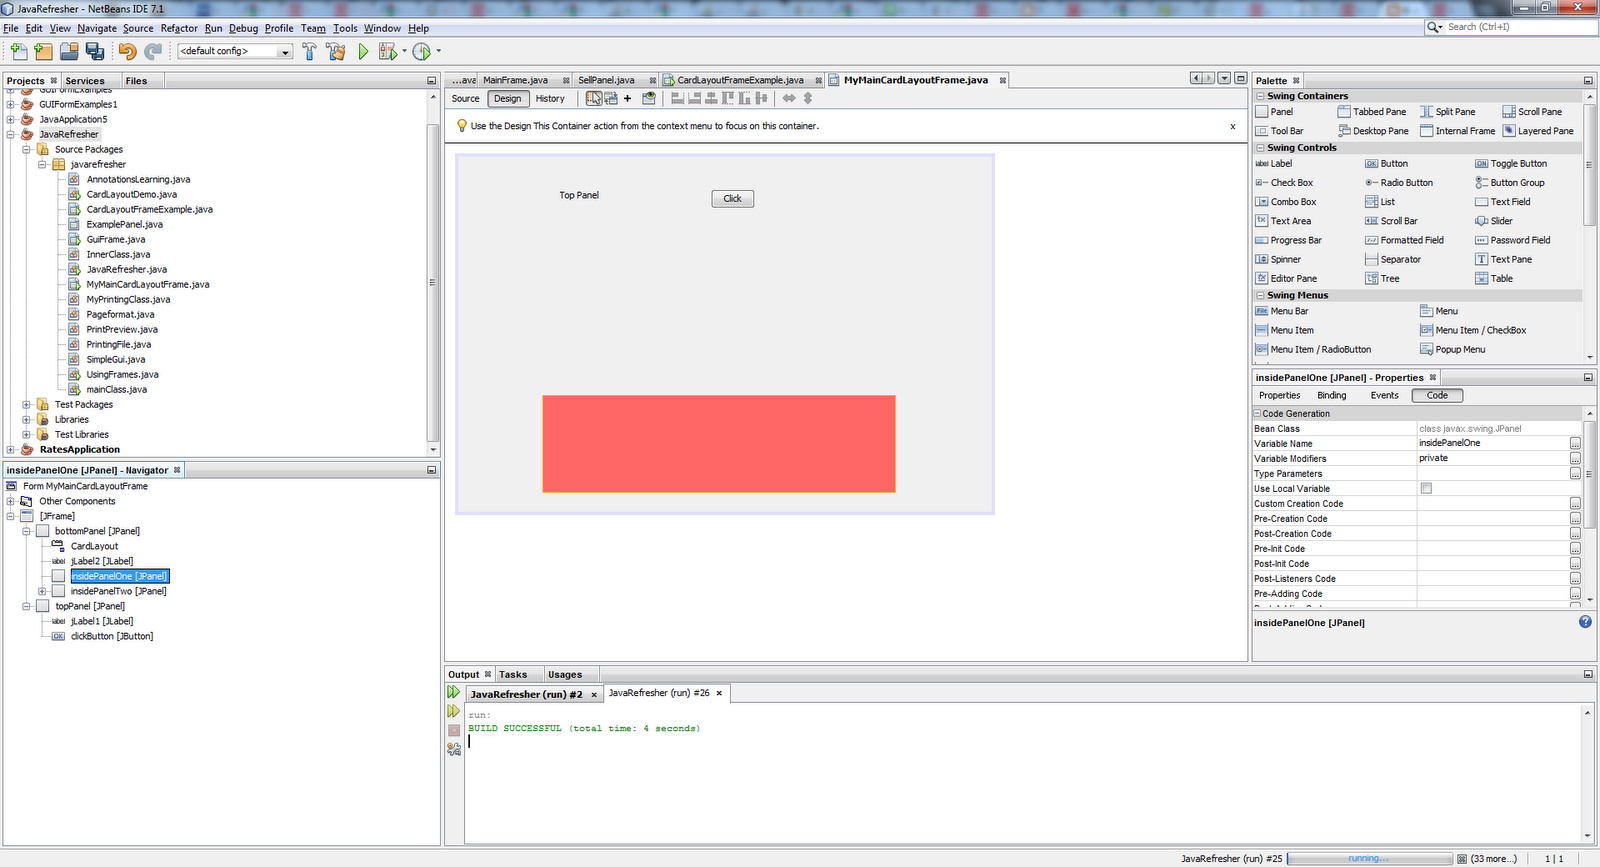This screenshot has height=867, width=1600.
Task: Collapse the Swing Containers palette section
Action: coord(1260,96)
